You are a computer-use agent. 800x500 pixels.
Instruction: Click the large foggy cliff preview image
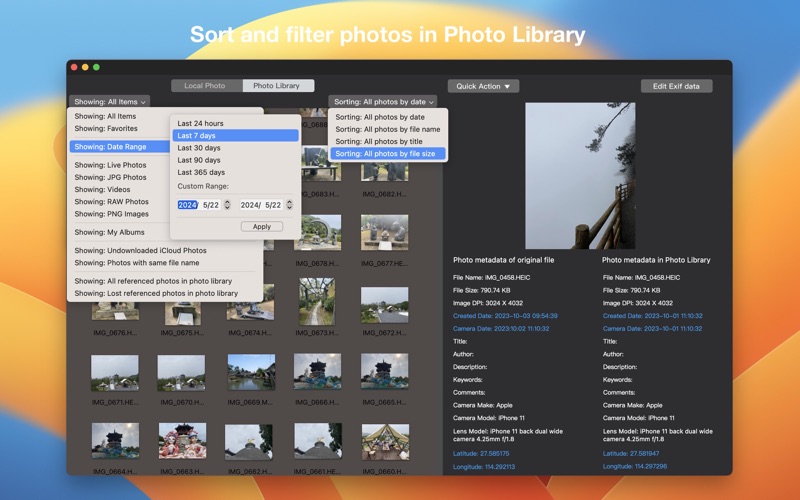pos(580,176)
